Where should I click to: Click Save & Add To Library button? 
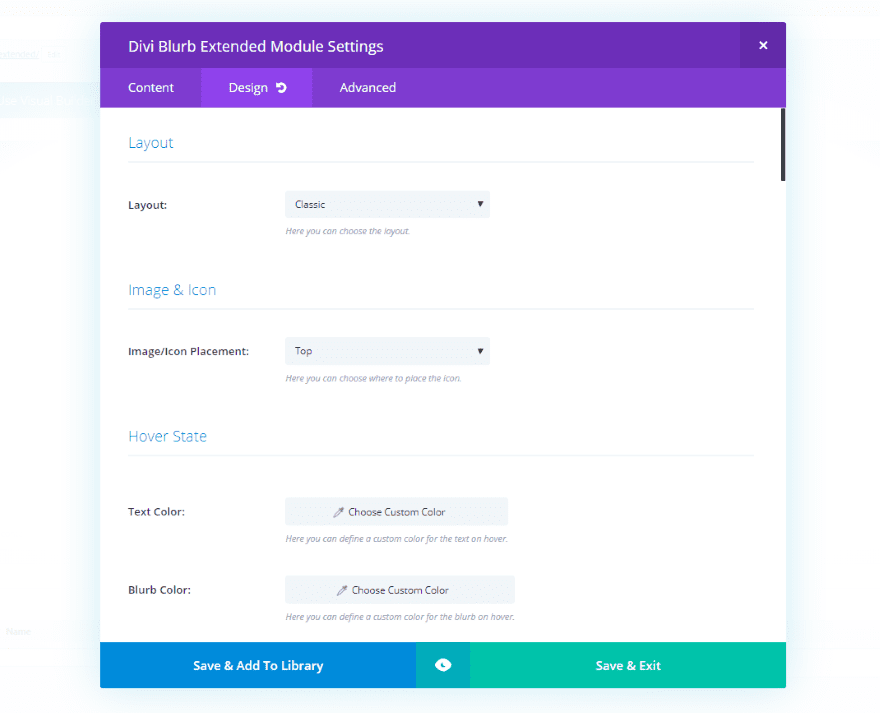point(258,665)
